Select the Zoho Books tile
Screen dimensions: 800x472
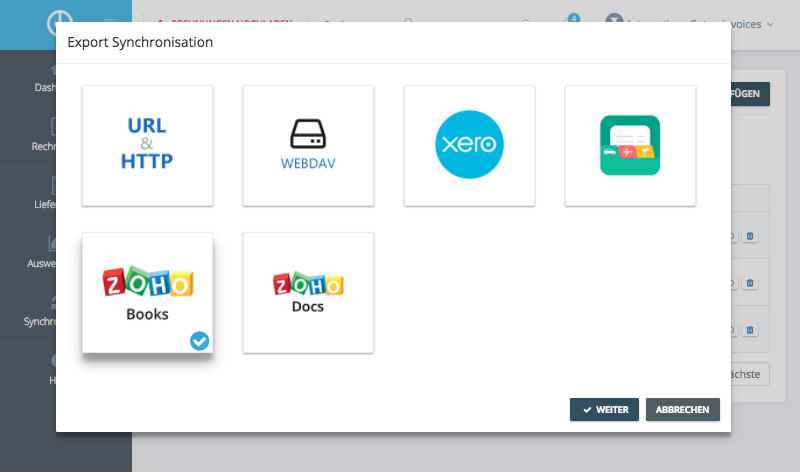coord(147,293)
